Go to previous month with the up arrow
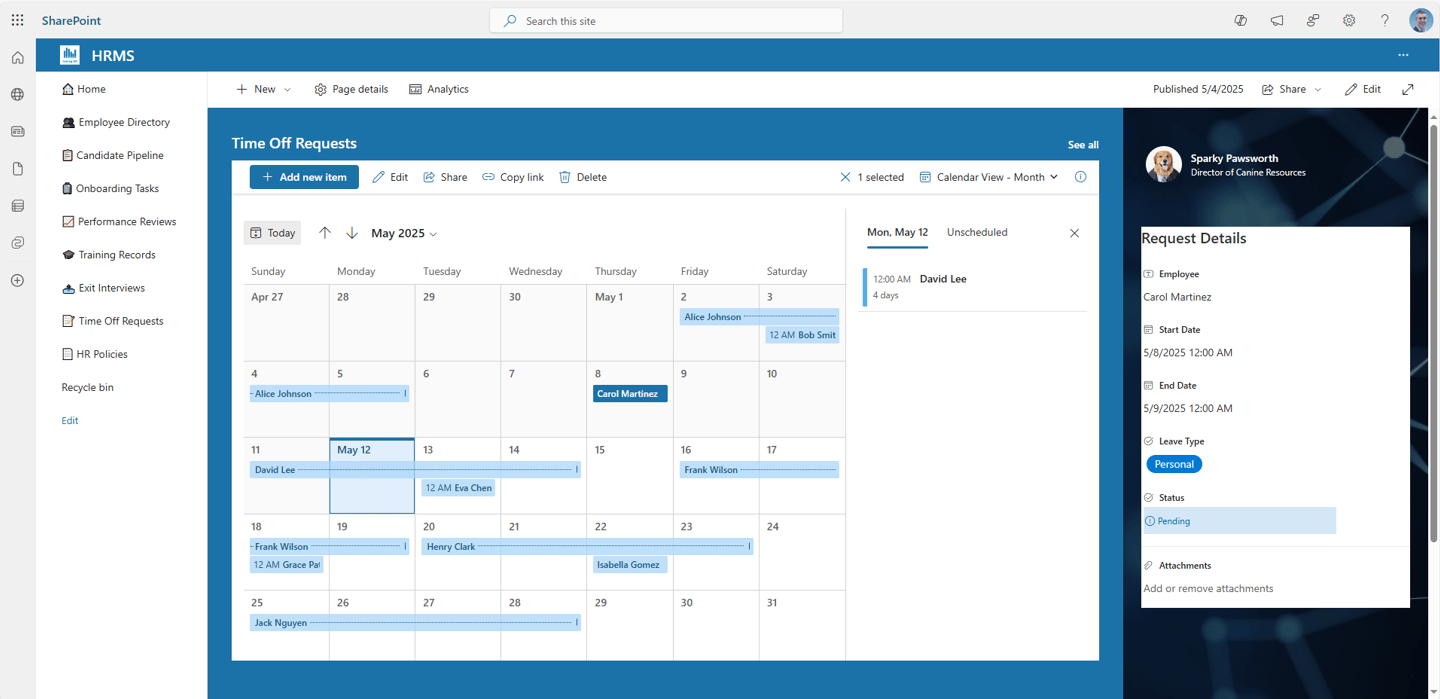This screenshot has width=1440, height=699. (x=325, y=232)
